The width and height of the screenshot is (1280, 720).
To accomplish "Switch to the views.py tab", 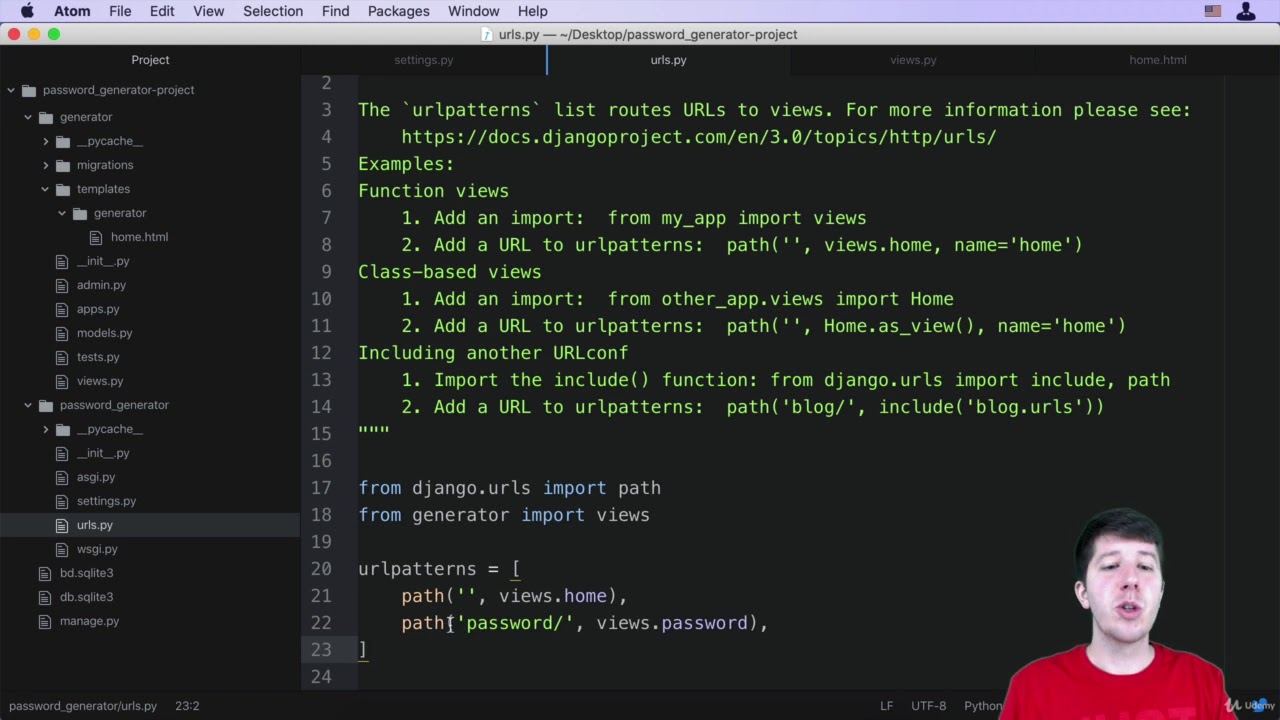I will point(913,60).
